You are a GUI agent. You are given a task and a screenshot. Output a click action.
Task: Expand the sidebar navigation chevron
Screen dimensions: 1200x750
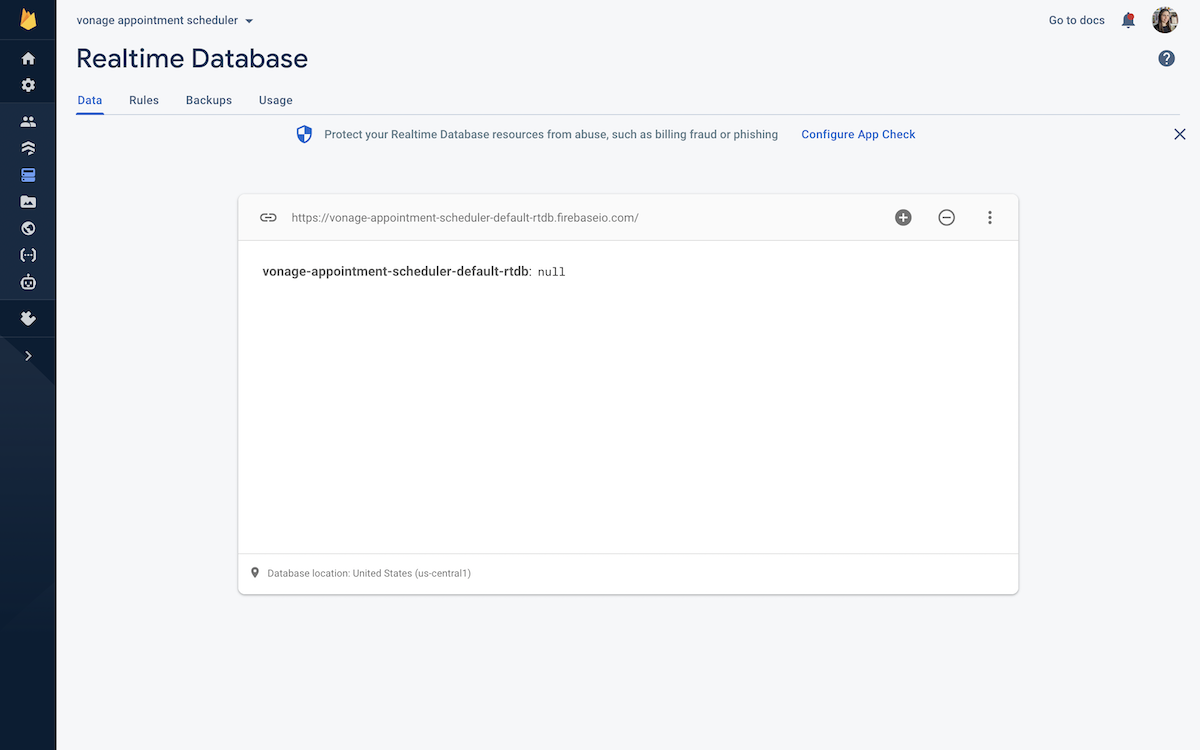pos(28,355)
